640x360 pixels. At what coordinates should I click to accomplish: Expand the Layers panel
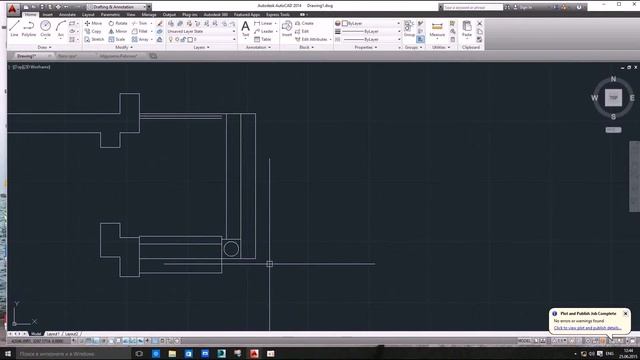coord(201,47)
